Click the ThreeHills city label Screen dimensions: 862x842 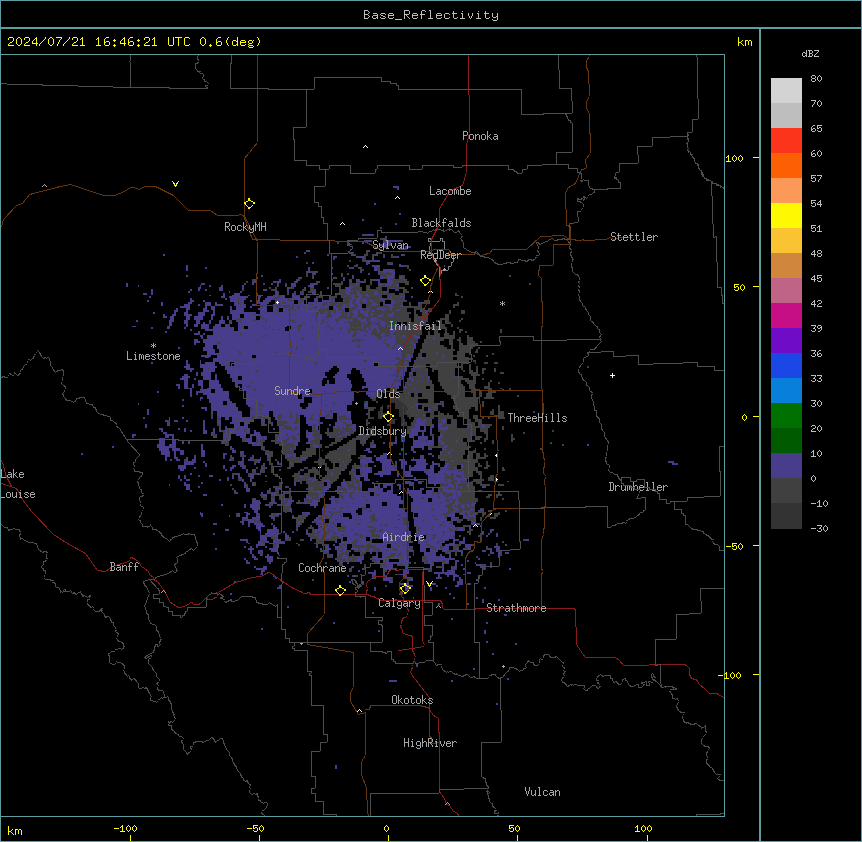coord(537,418)
